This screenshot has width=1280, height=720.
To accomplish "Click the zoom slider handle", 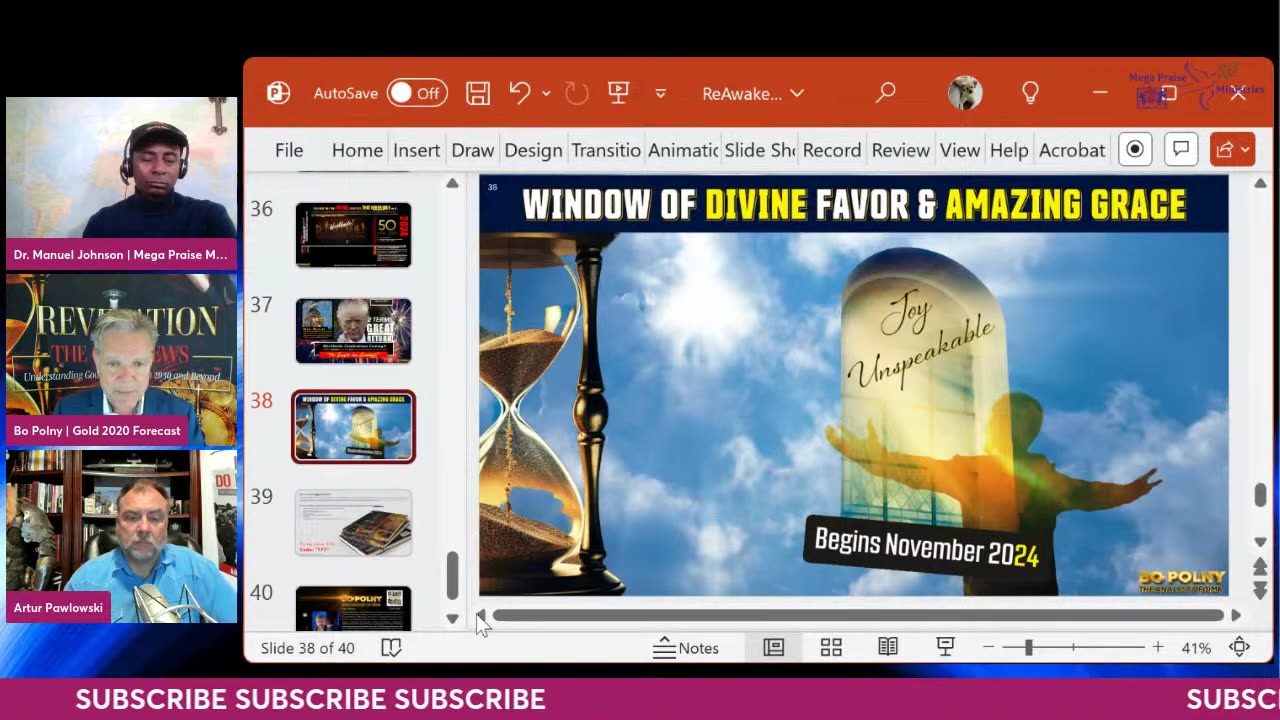I will click(x=1028, y=648).
